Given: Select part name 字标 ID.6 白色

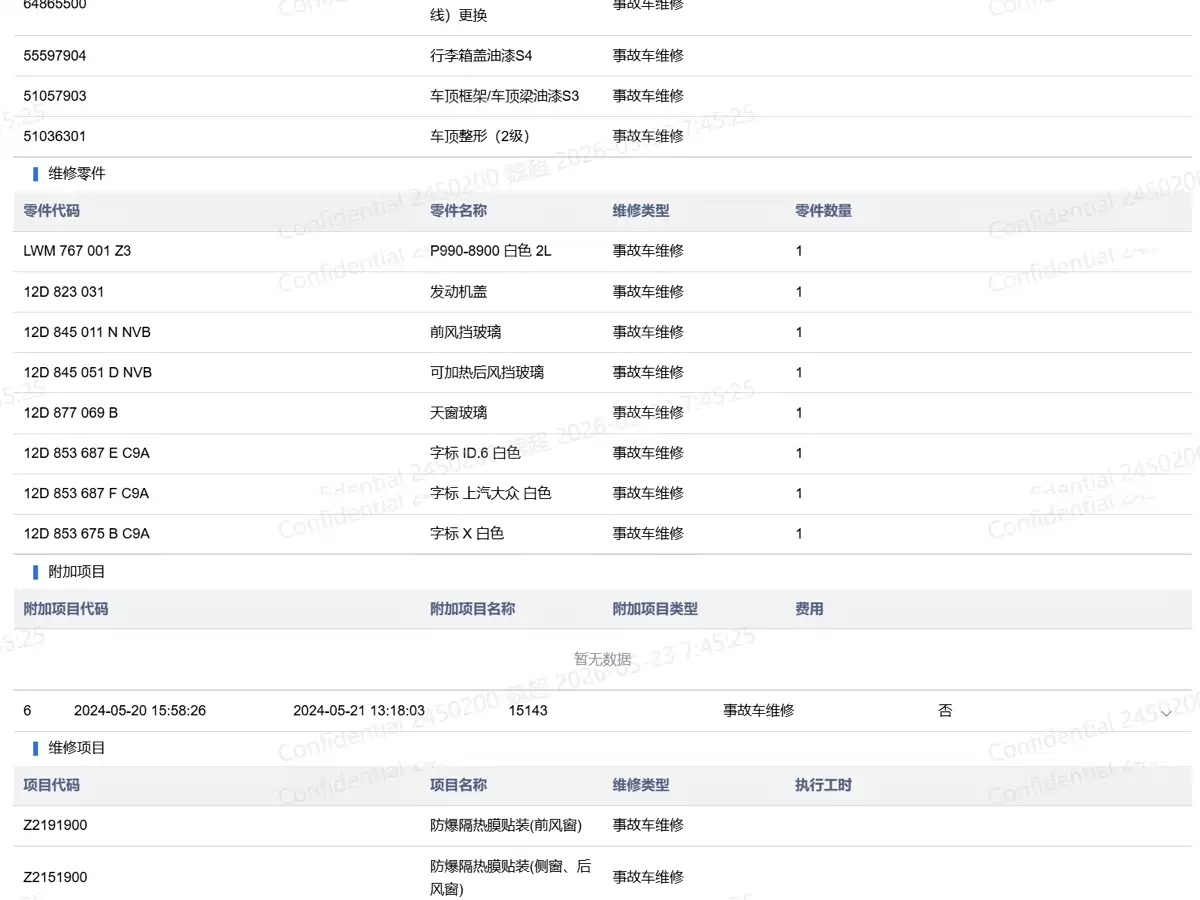Looking at the screenshot, I should (x=475, y=453).
